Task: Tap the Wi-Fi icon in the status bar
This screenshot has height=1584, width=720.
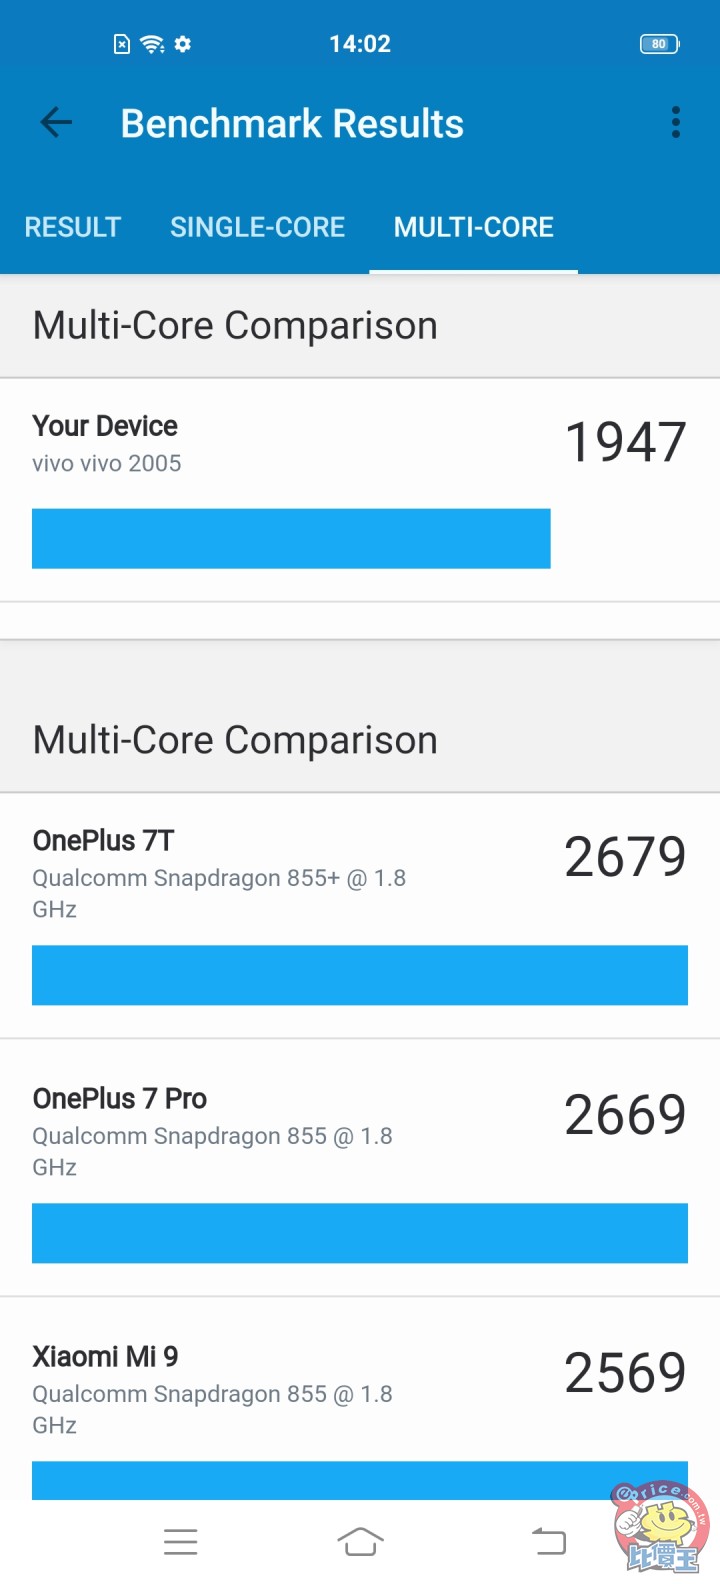Action: (x=150, y=43)
